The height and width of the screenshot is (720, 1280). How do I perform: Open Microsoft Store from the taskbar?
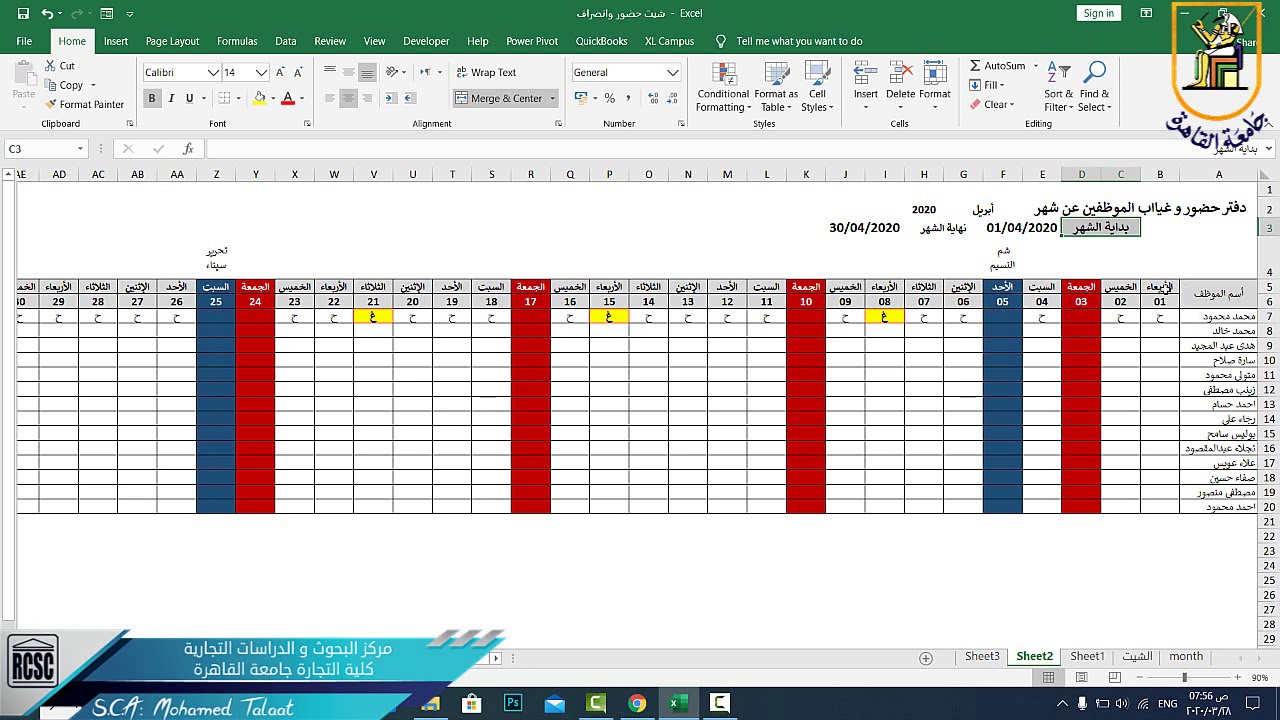[x=471, y=703]
